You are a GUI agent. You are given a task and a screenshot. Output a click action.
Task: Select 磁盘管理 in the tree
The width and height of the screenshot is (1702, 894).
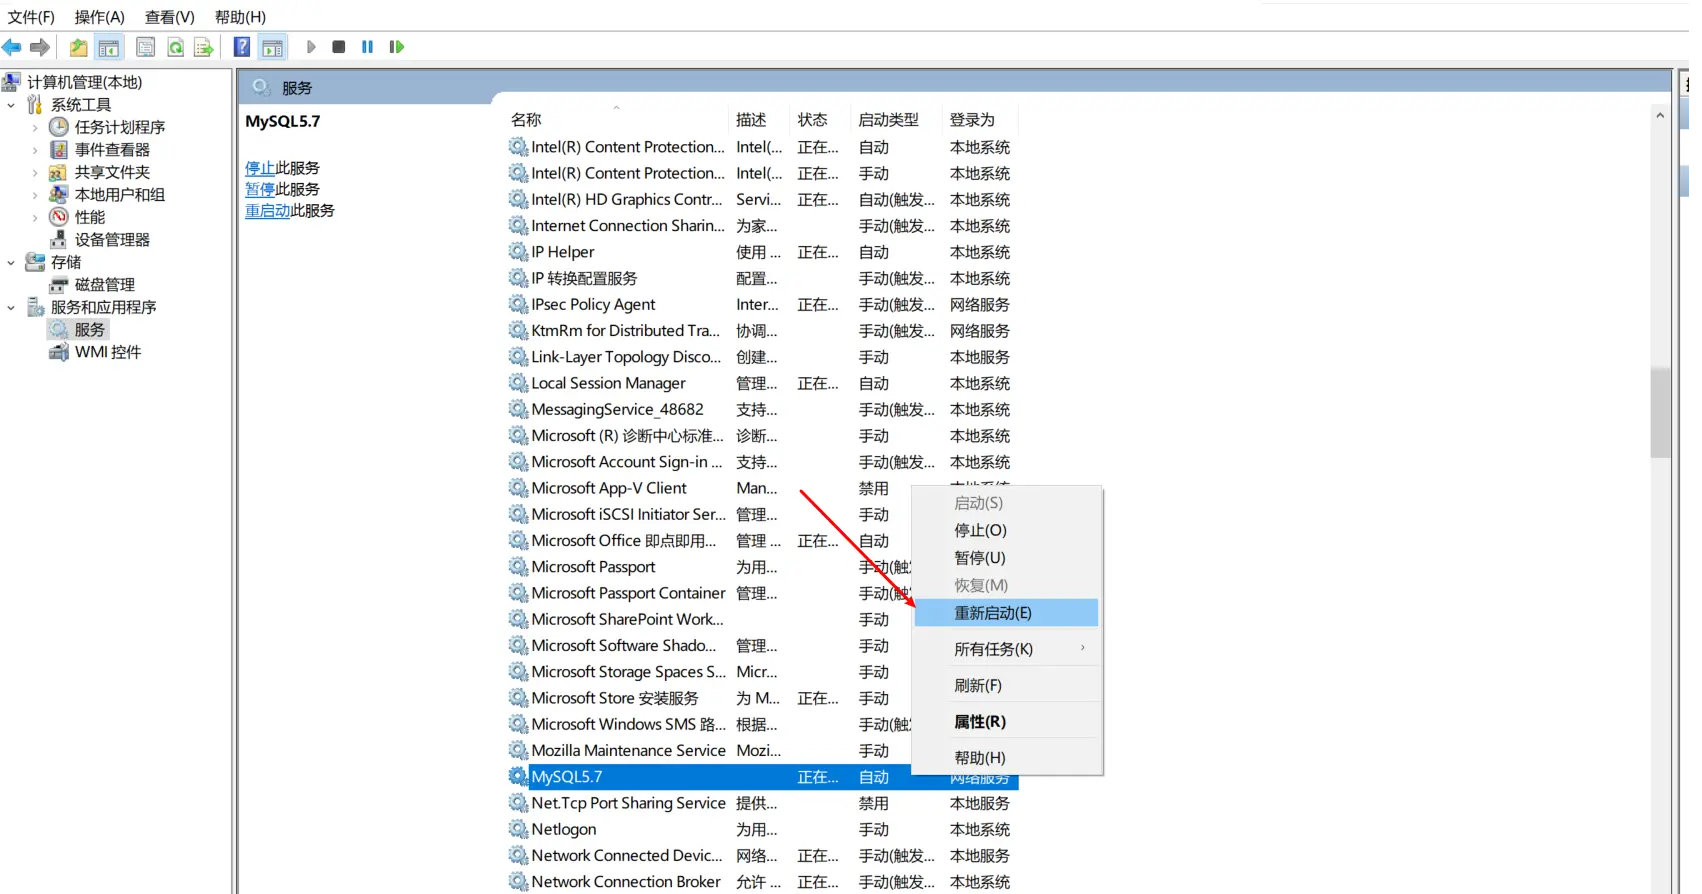104,285
